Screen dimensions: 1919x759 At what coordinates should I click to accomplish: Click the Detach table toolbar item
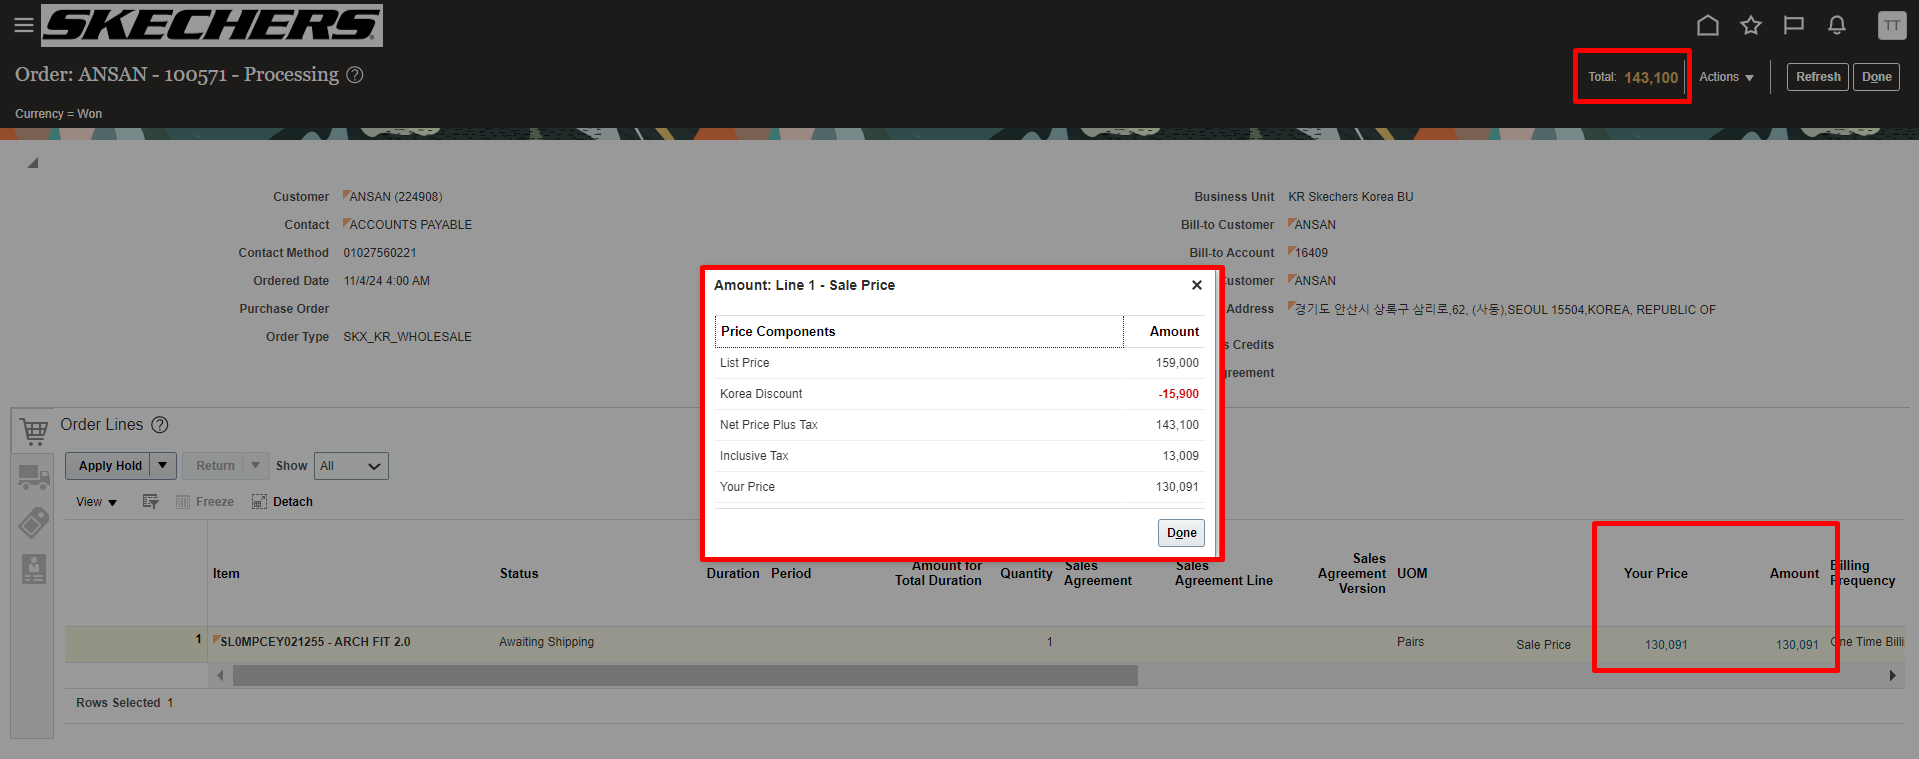tap(282, 502)
